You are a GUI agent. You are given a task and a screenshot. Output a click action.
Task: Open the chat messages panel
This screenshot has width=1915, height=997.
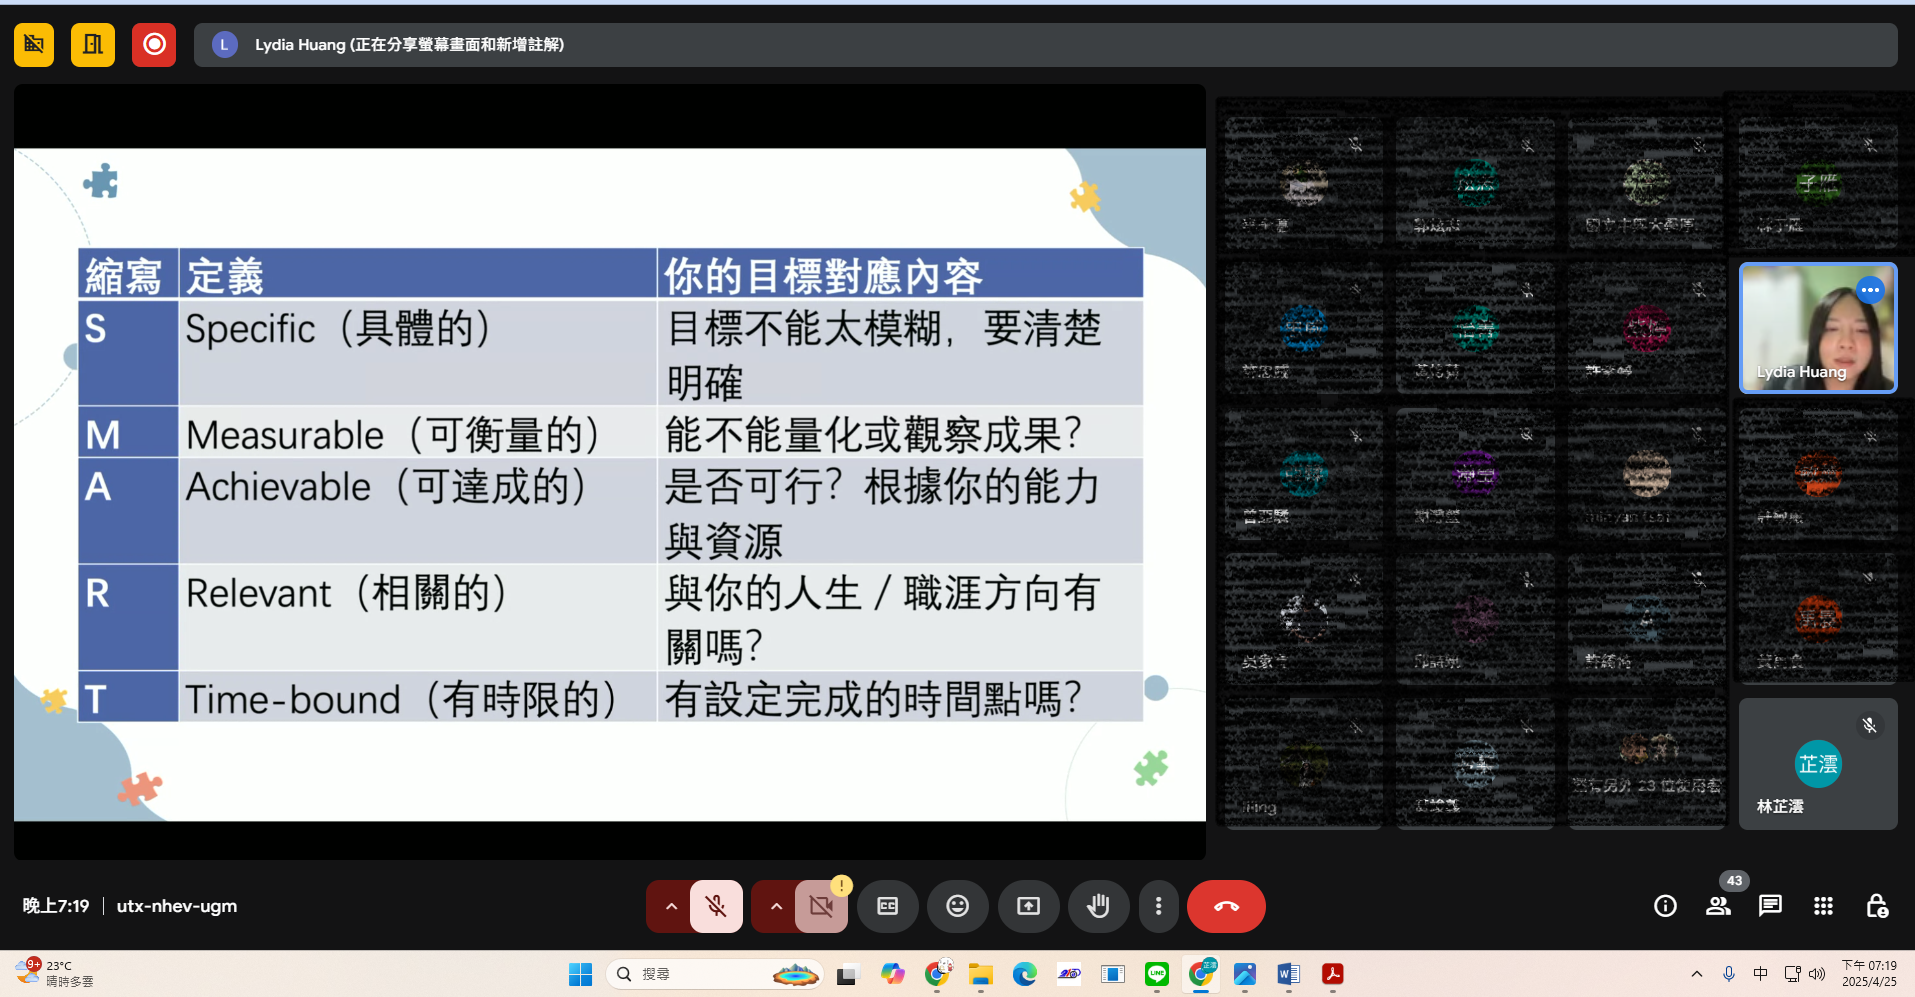1770,906
